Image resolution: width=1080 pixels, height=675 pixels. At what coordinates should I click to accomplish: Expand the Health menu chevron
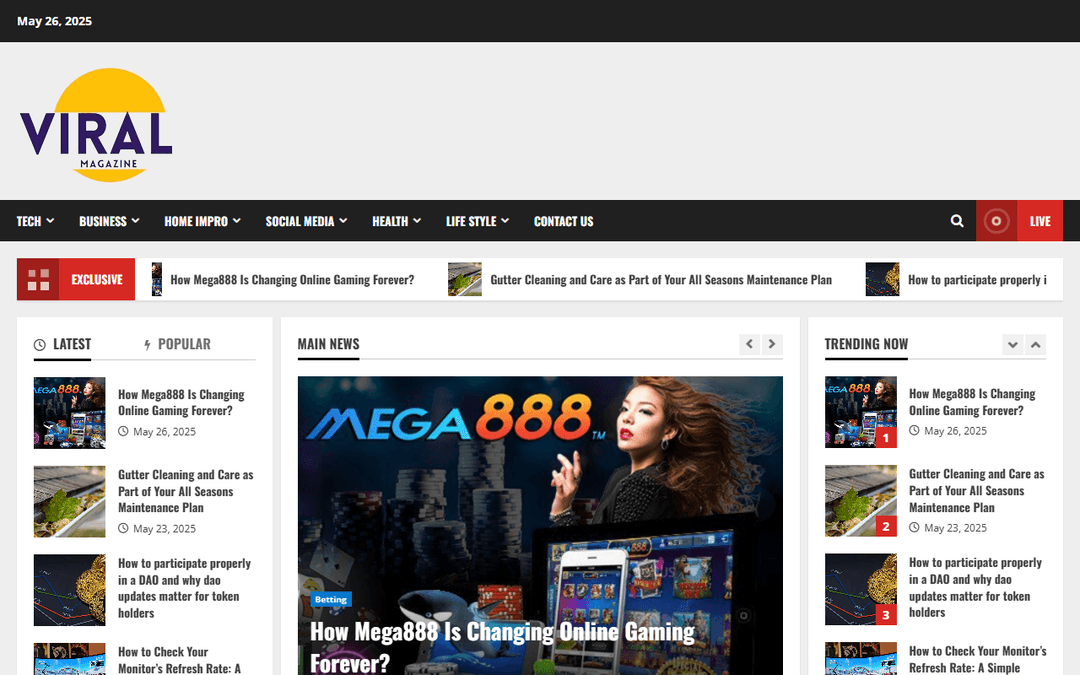point(417,220)
